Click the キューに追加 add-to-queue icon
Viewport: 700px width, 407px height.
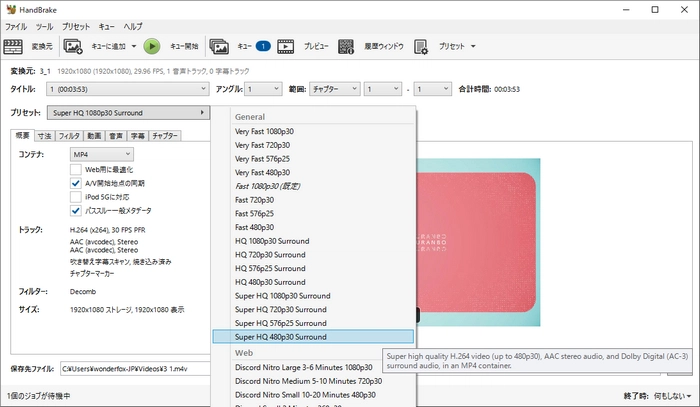coord(73,46)
